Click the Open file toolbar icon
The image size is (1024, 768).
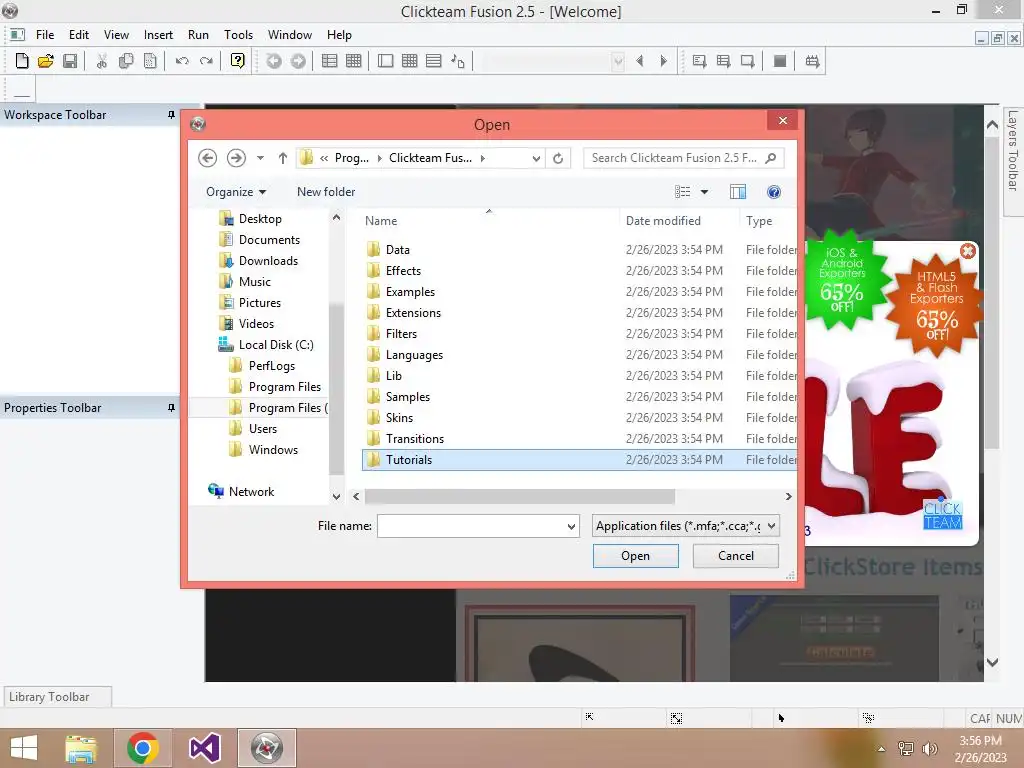click(x=46, y=61)
